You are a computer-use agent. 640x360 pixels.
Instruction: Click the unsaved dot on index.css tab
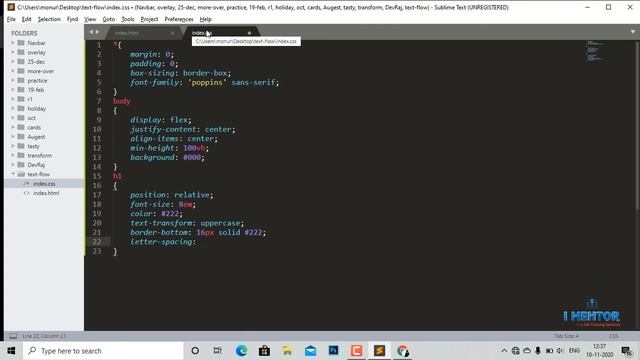(x=249, y=33)
